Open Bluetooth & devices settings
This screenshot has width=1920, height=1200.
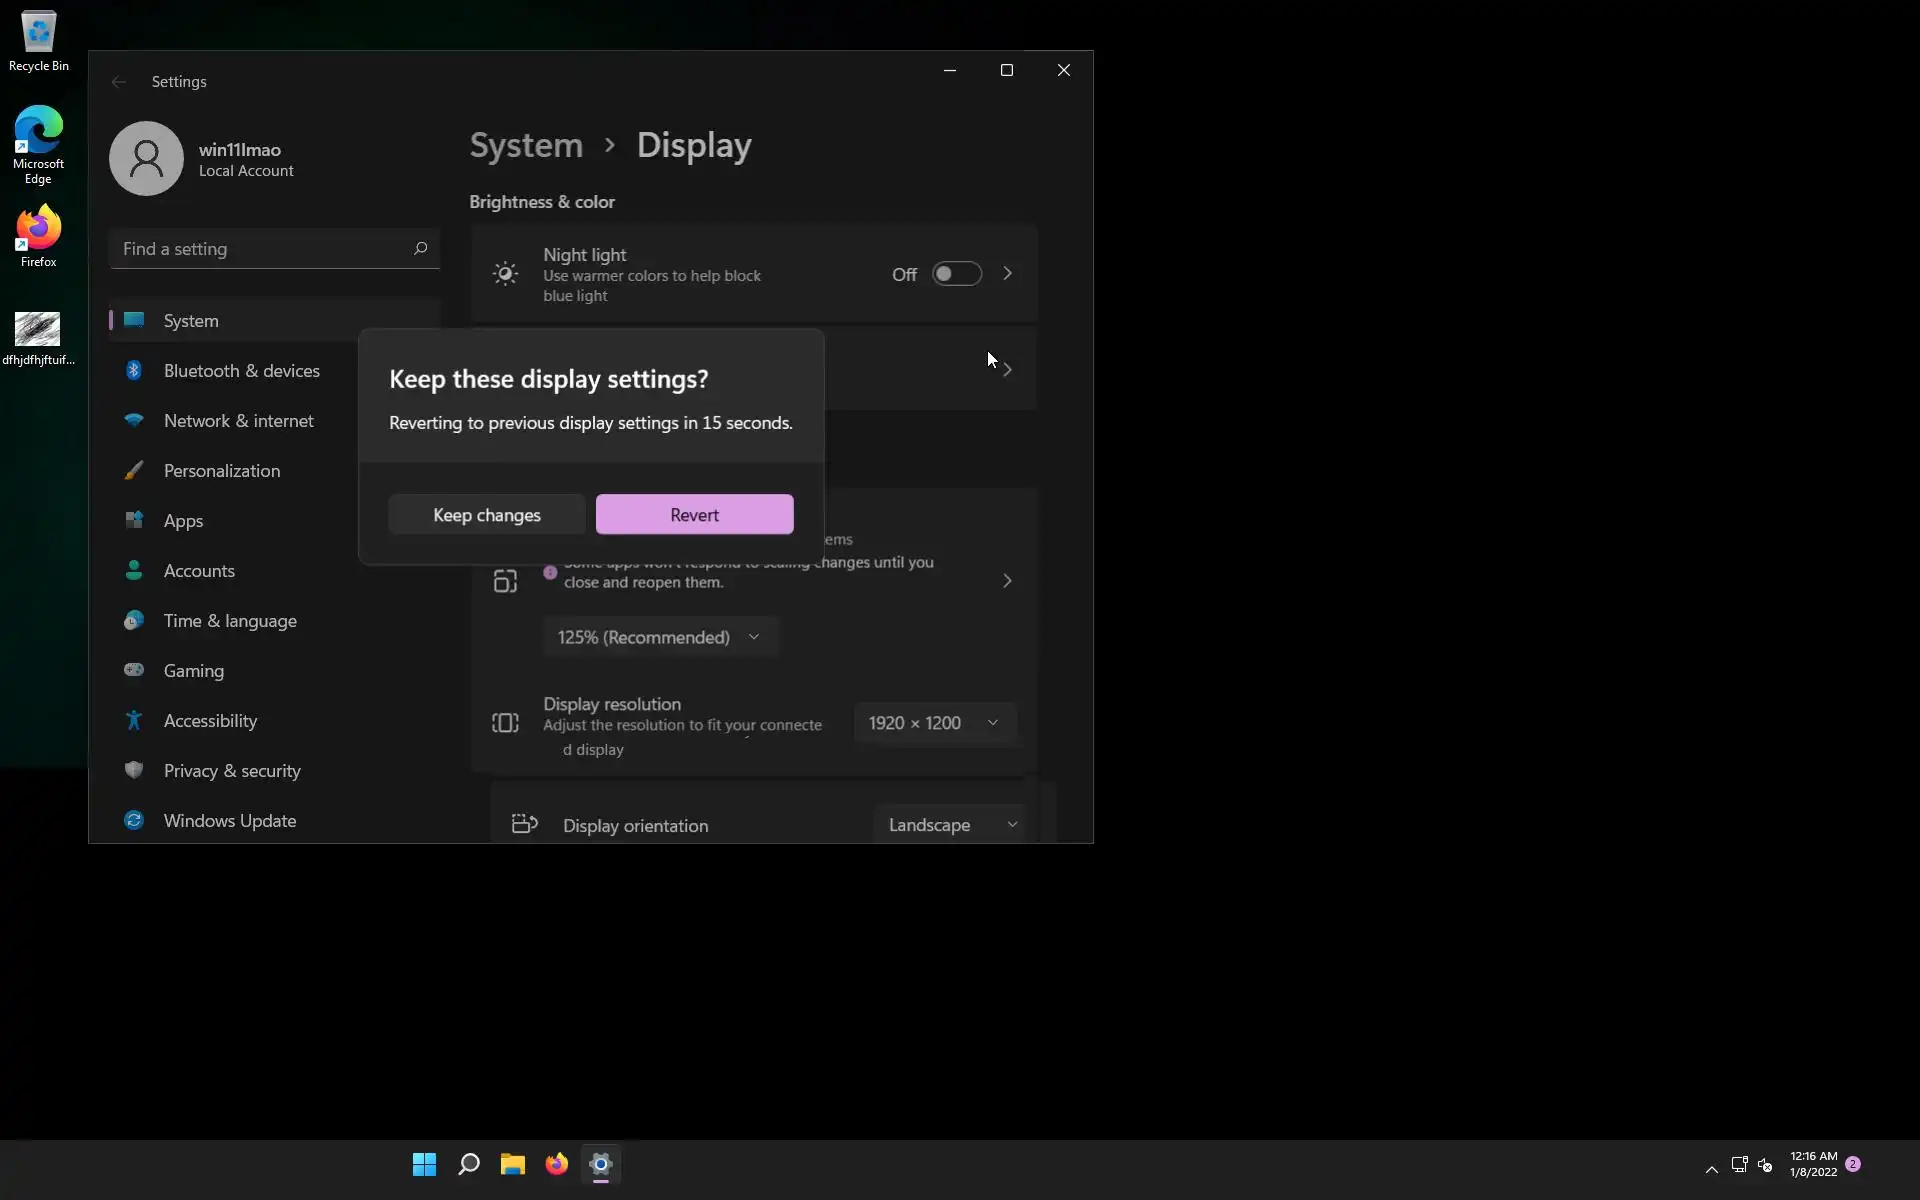[x=241, y=371]
